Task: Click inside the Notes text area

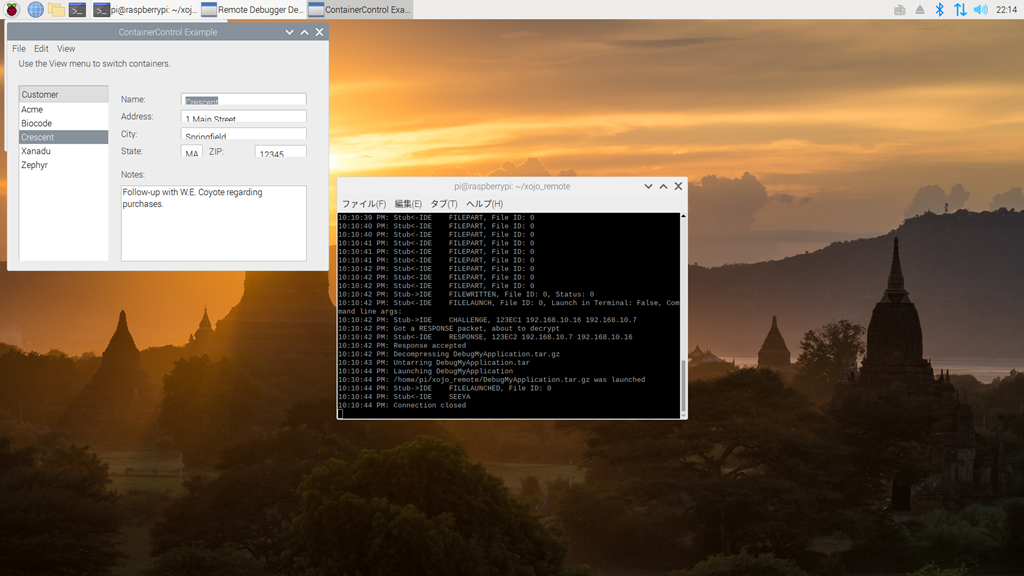Action: click(214, 223)
